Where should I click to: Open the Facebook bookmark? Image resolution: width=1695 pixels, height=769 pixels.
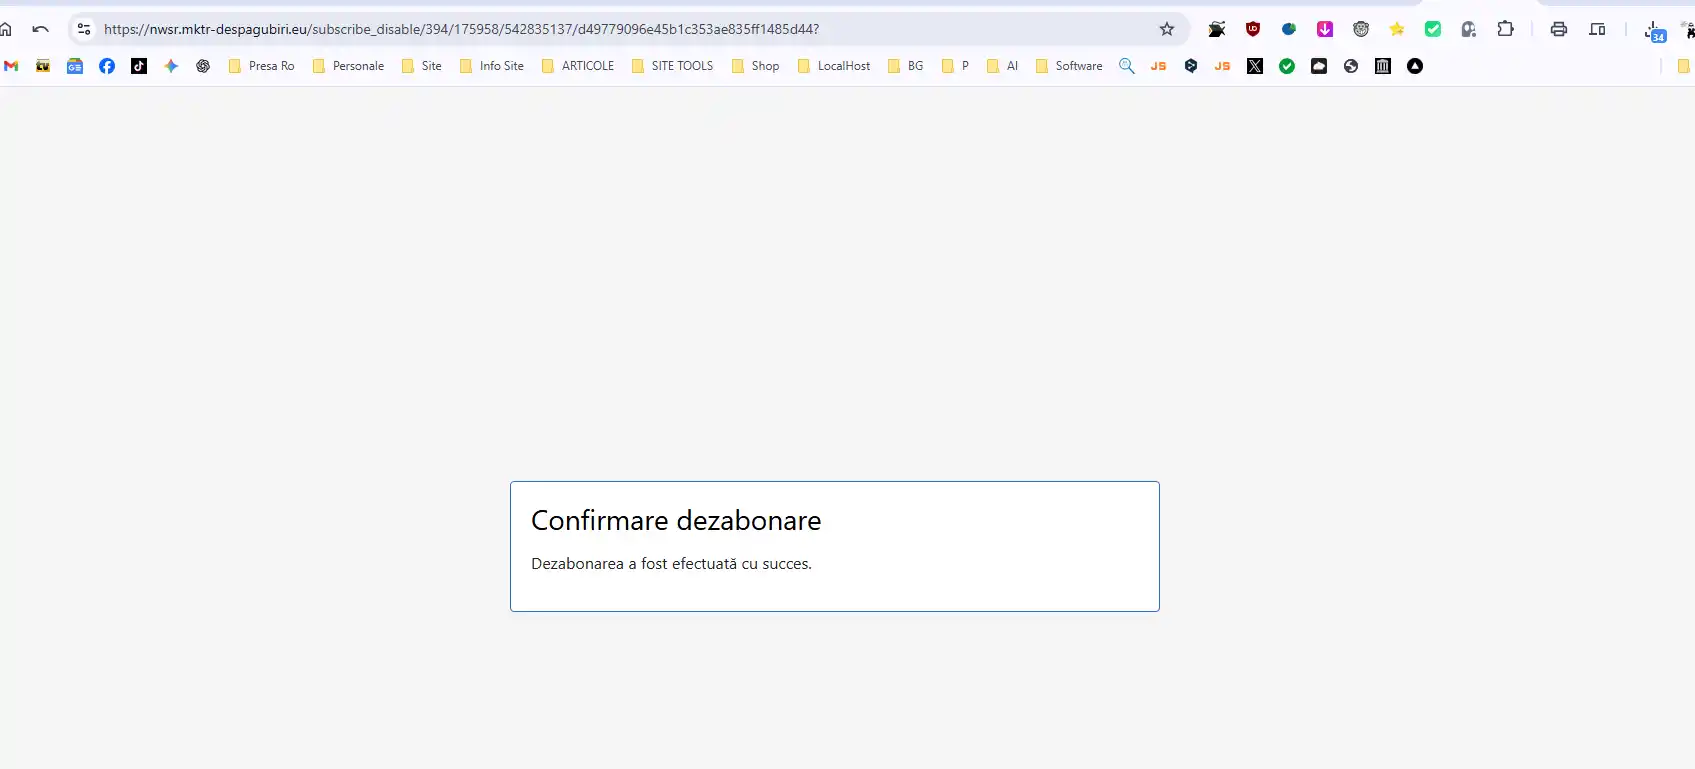point(107,66)
